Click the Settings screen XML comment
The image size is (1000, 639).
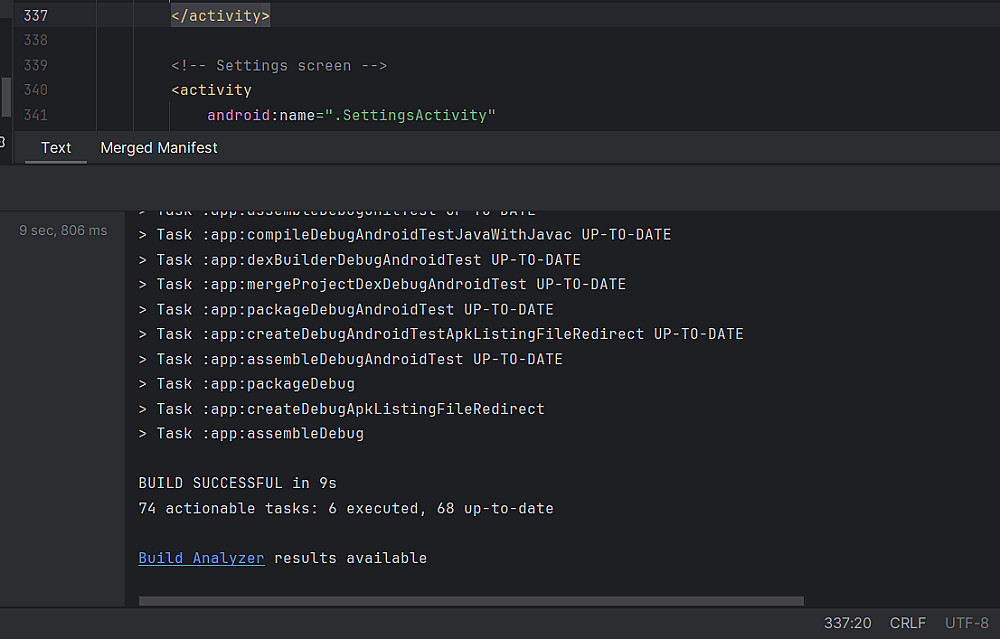pyautogui.click(x=278, y=65)
